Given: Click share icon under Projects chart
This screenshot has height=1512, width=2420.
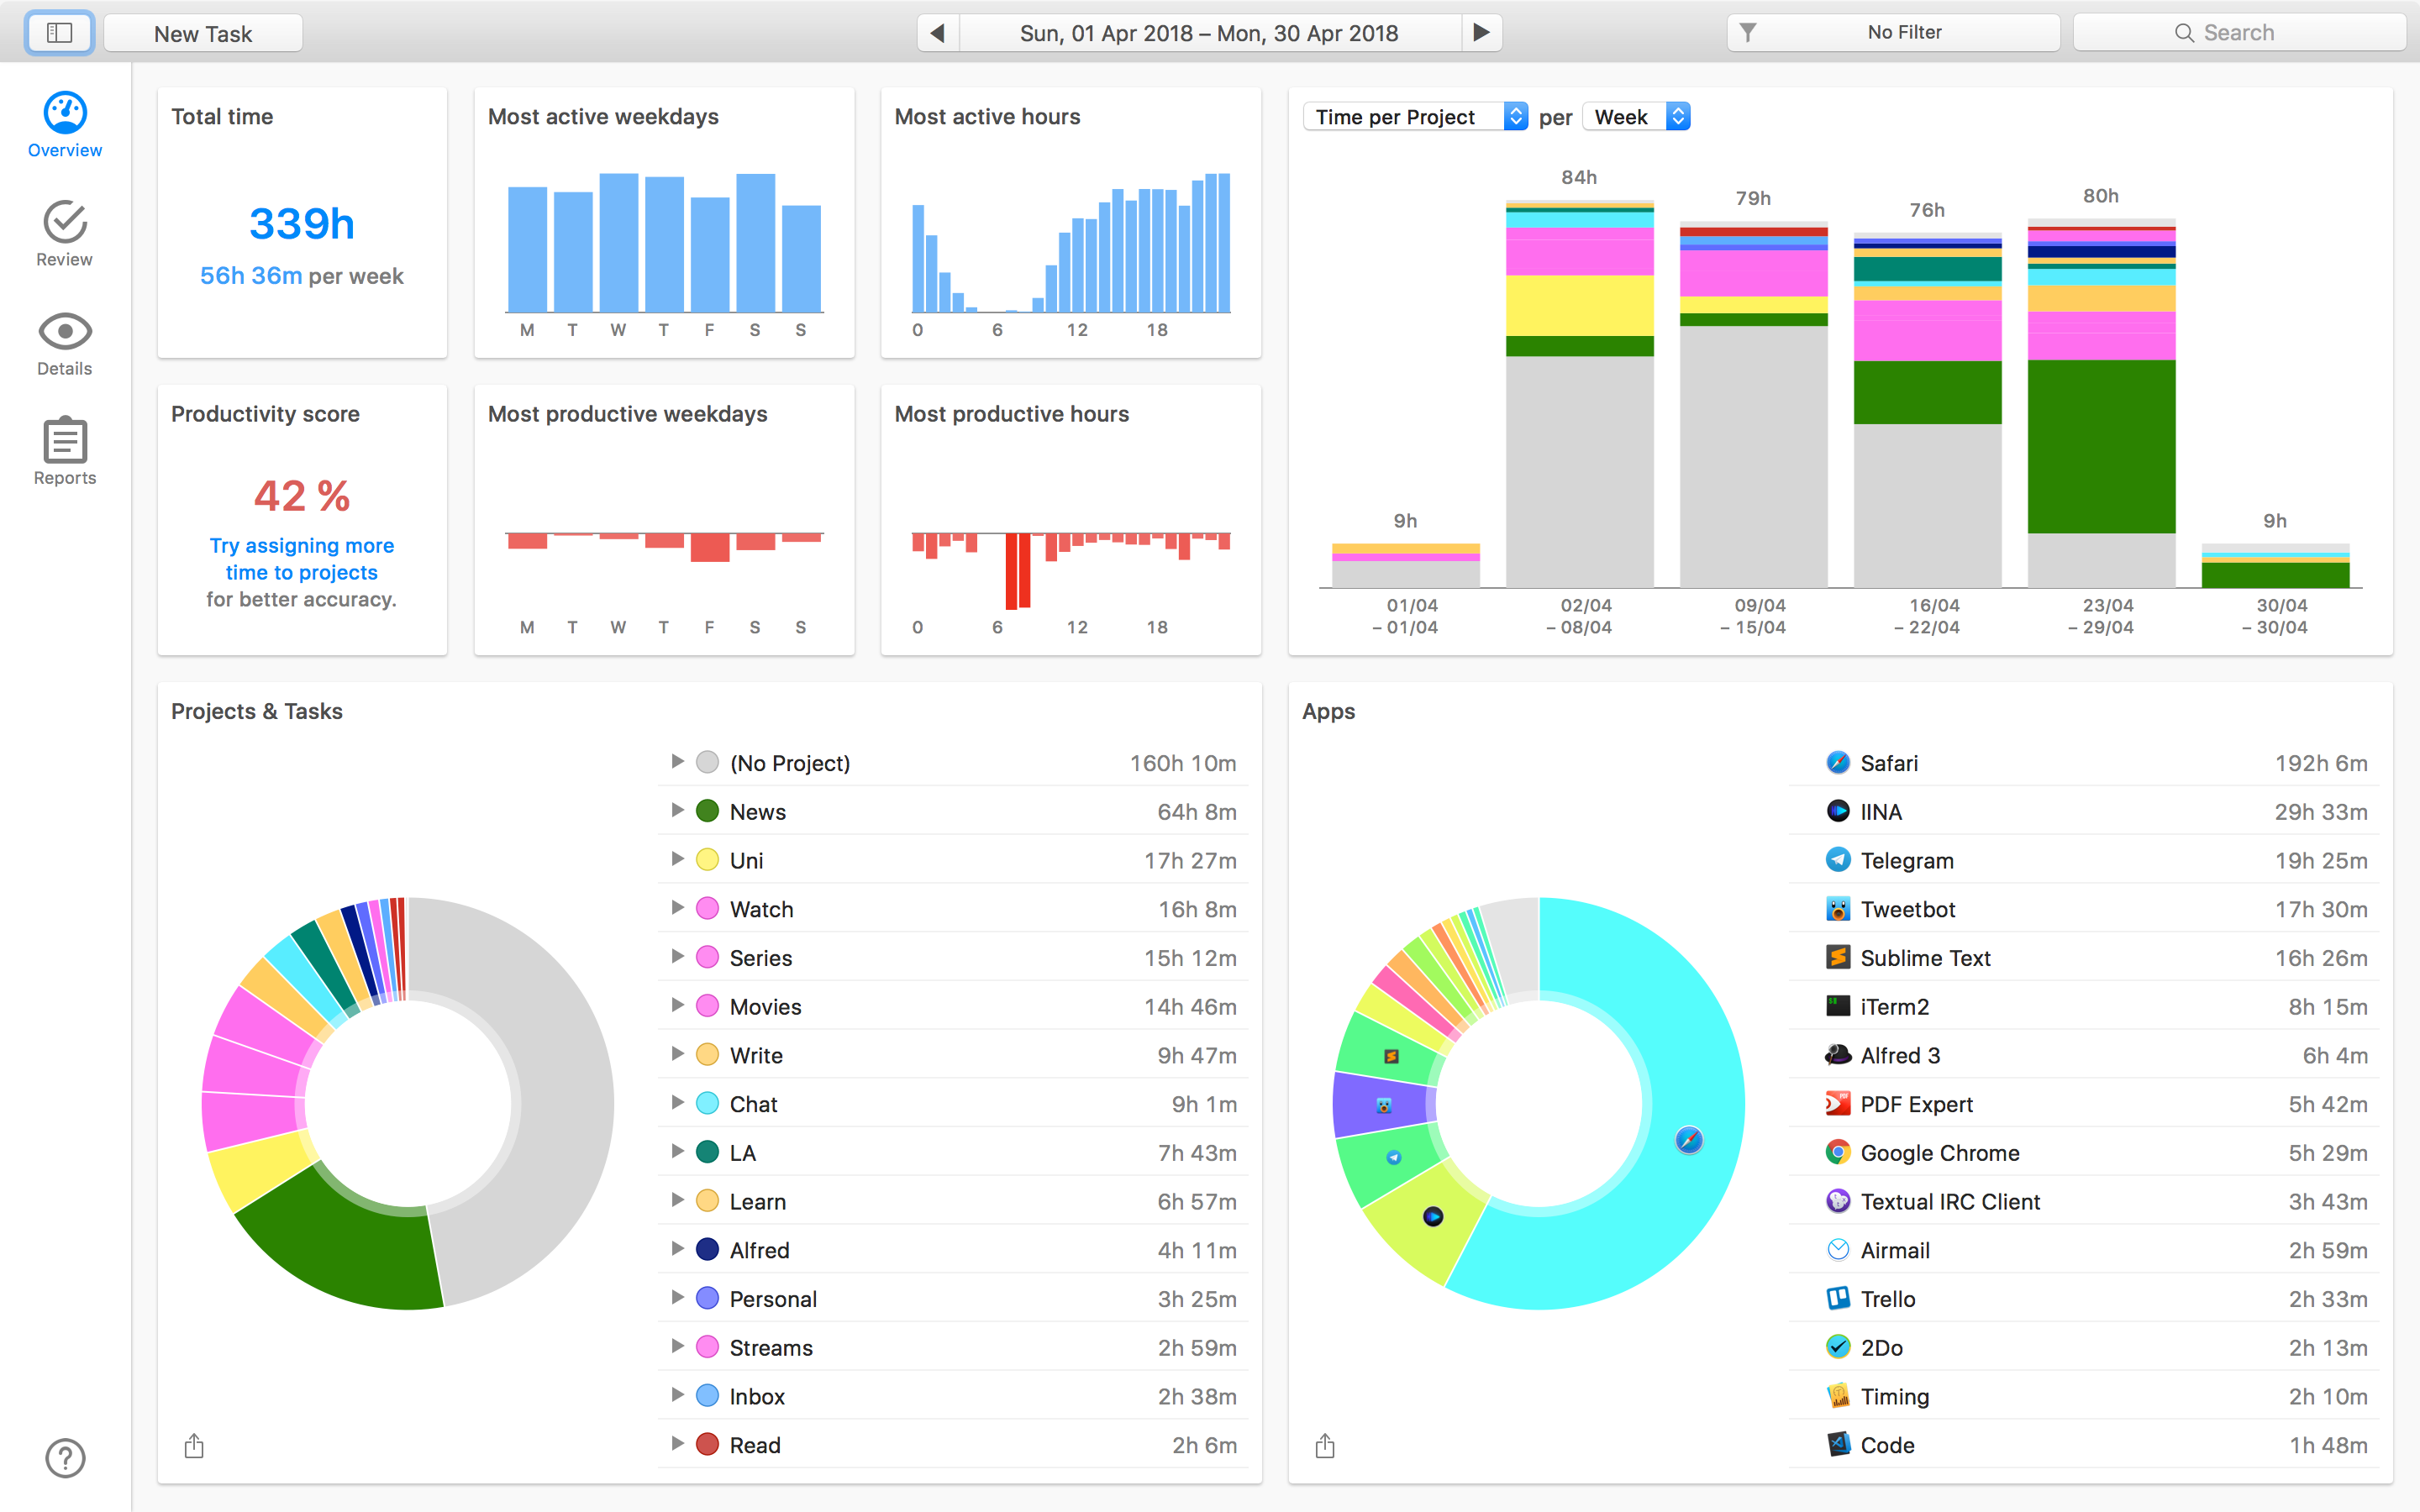Looking at the screenshot, I should pos(194,1446).
